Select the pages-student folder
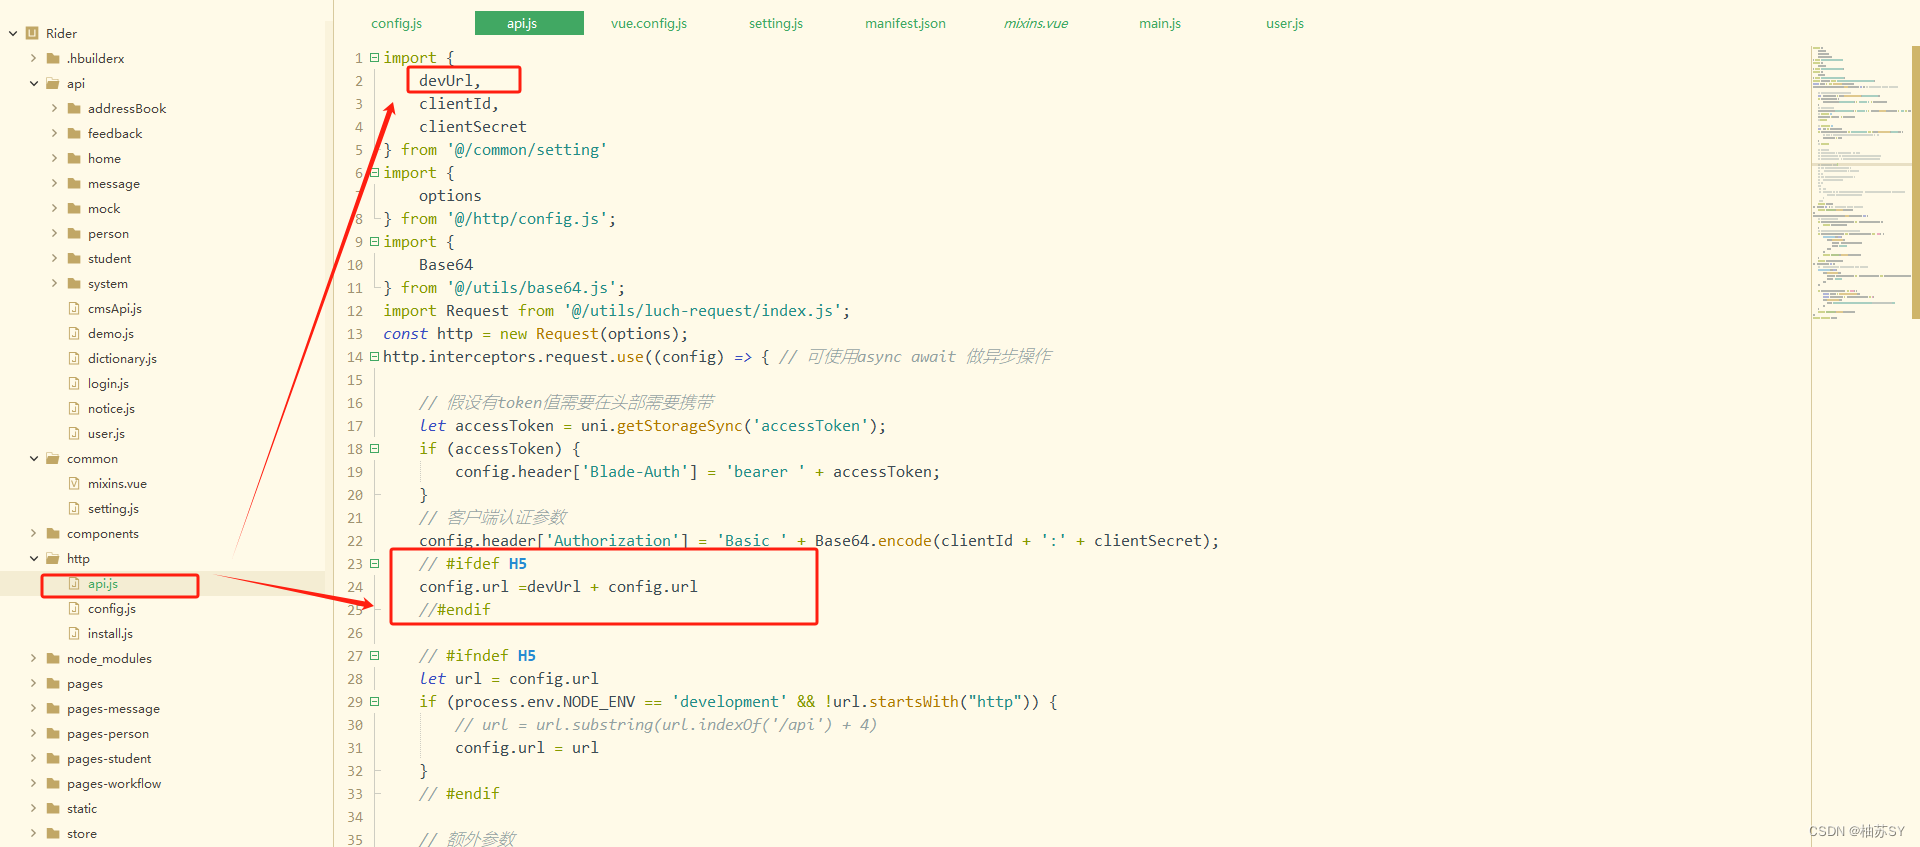1920x847 pixels. pos(109,759)
